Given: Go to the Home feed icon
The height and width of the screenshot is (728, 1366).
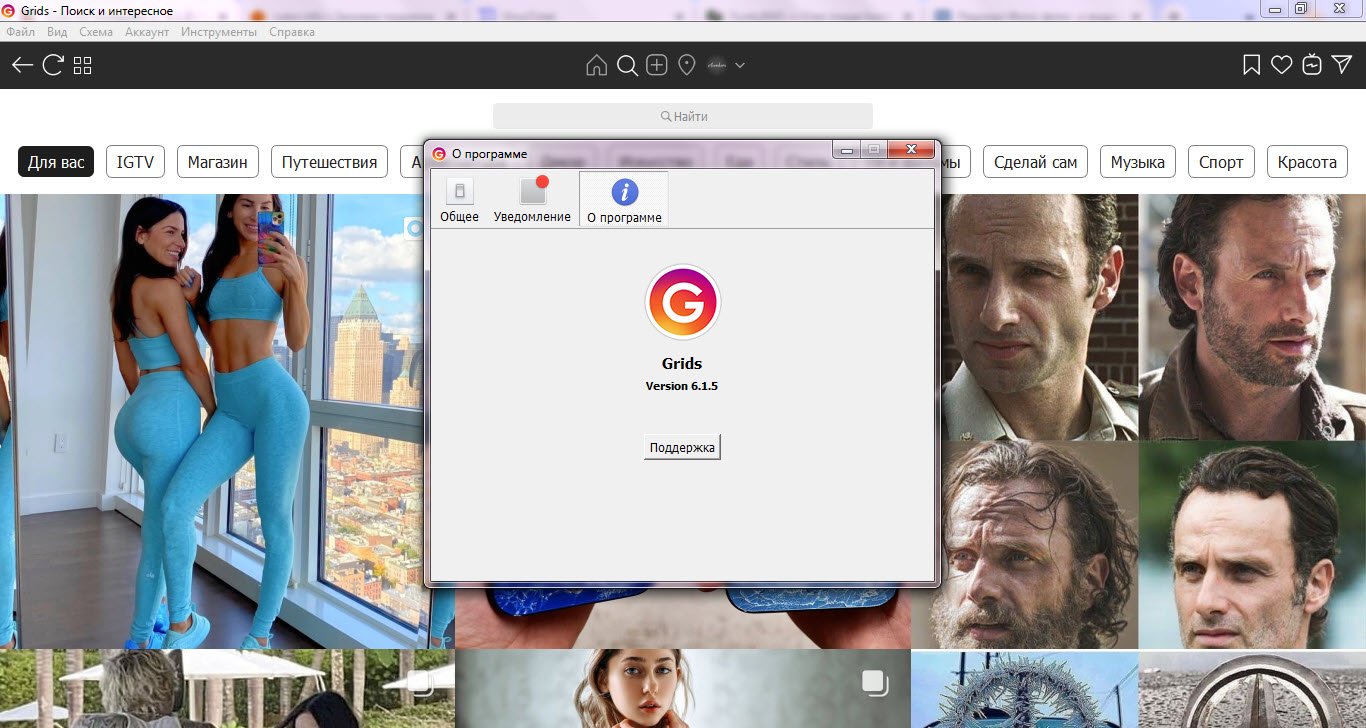Looking at the screenshot, I should coord(596,66).
